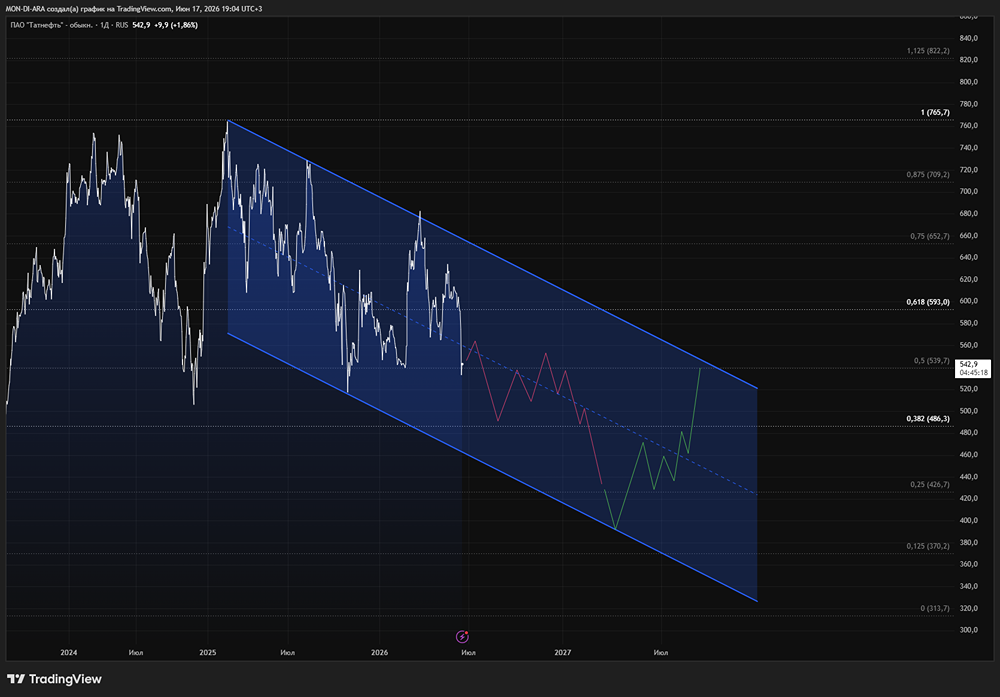Click the Июл label between 2024 and 2025

[136, 652]
